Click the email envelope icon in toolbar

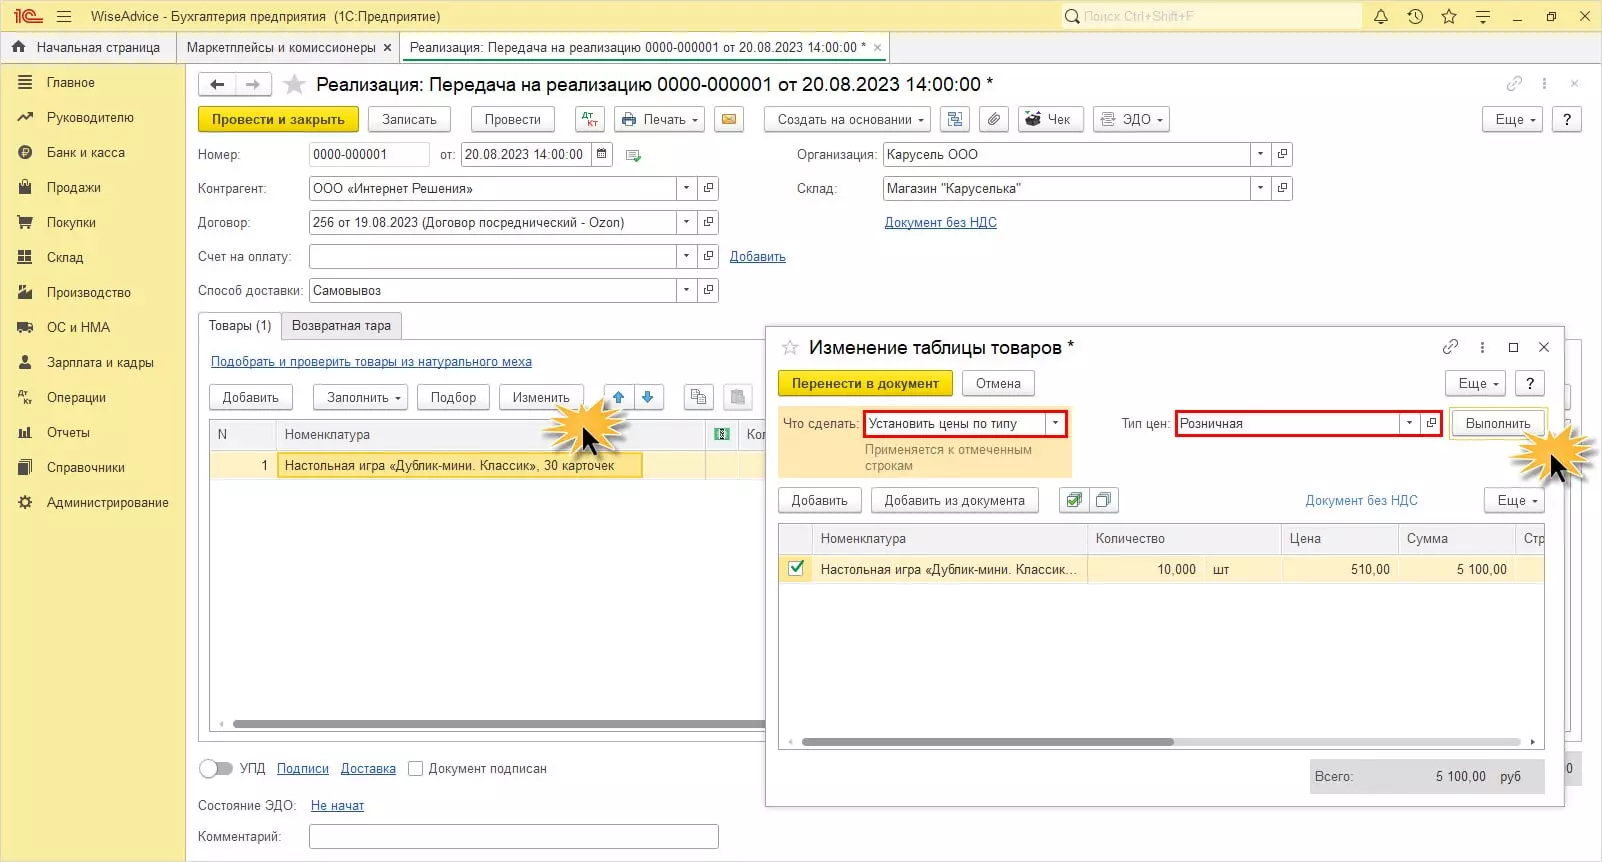tap(729, 119)
